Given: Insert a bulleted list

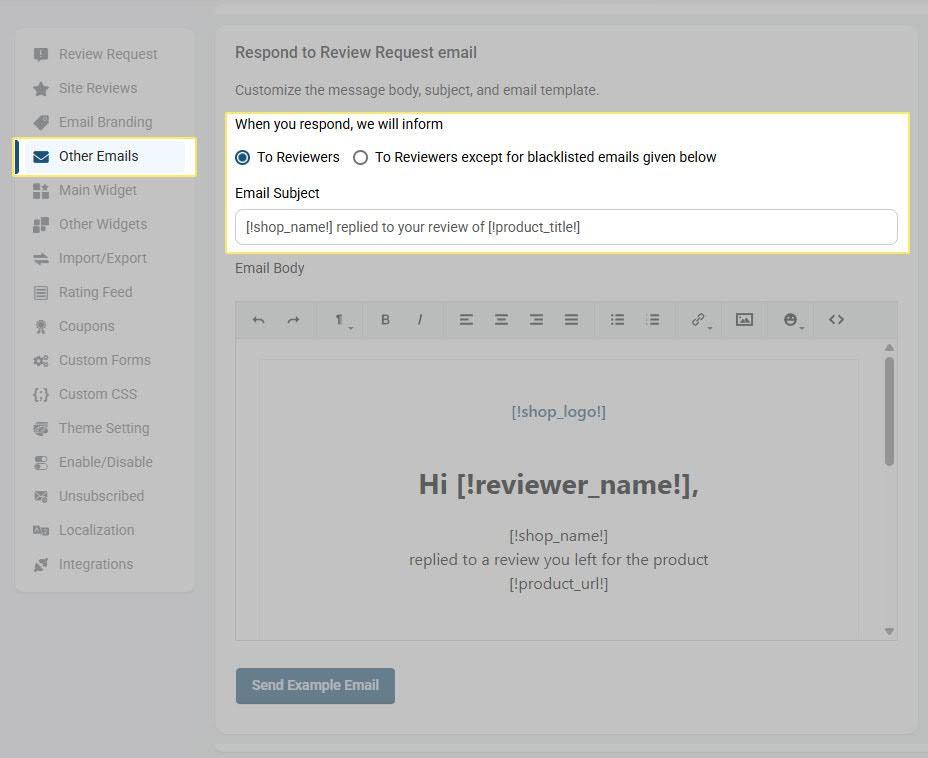Looking at the screenshot, I should tap(617, 319).
